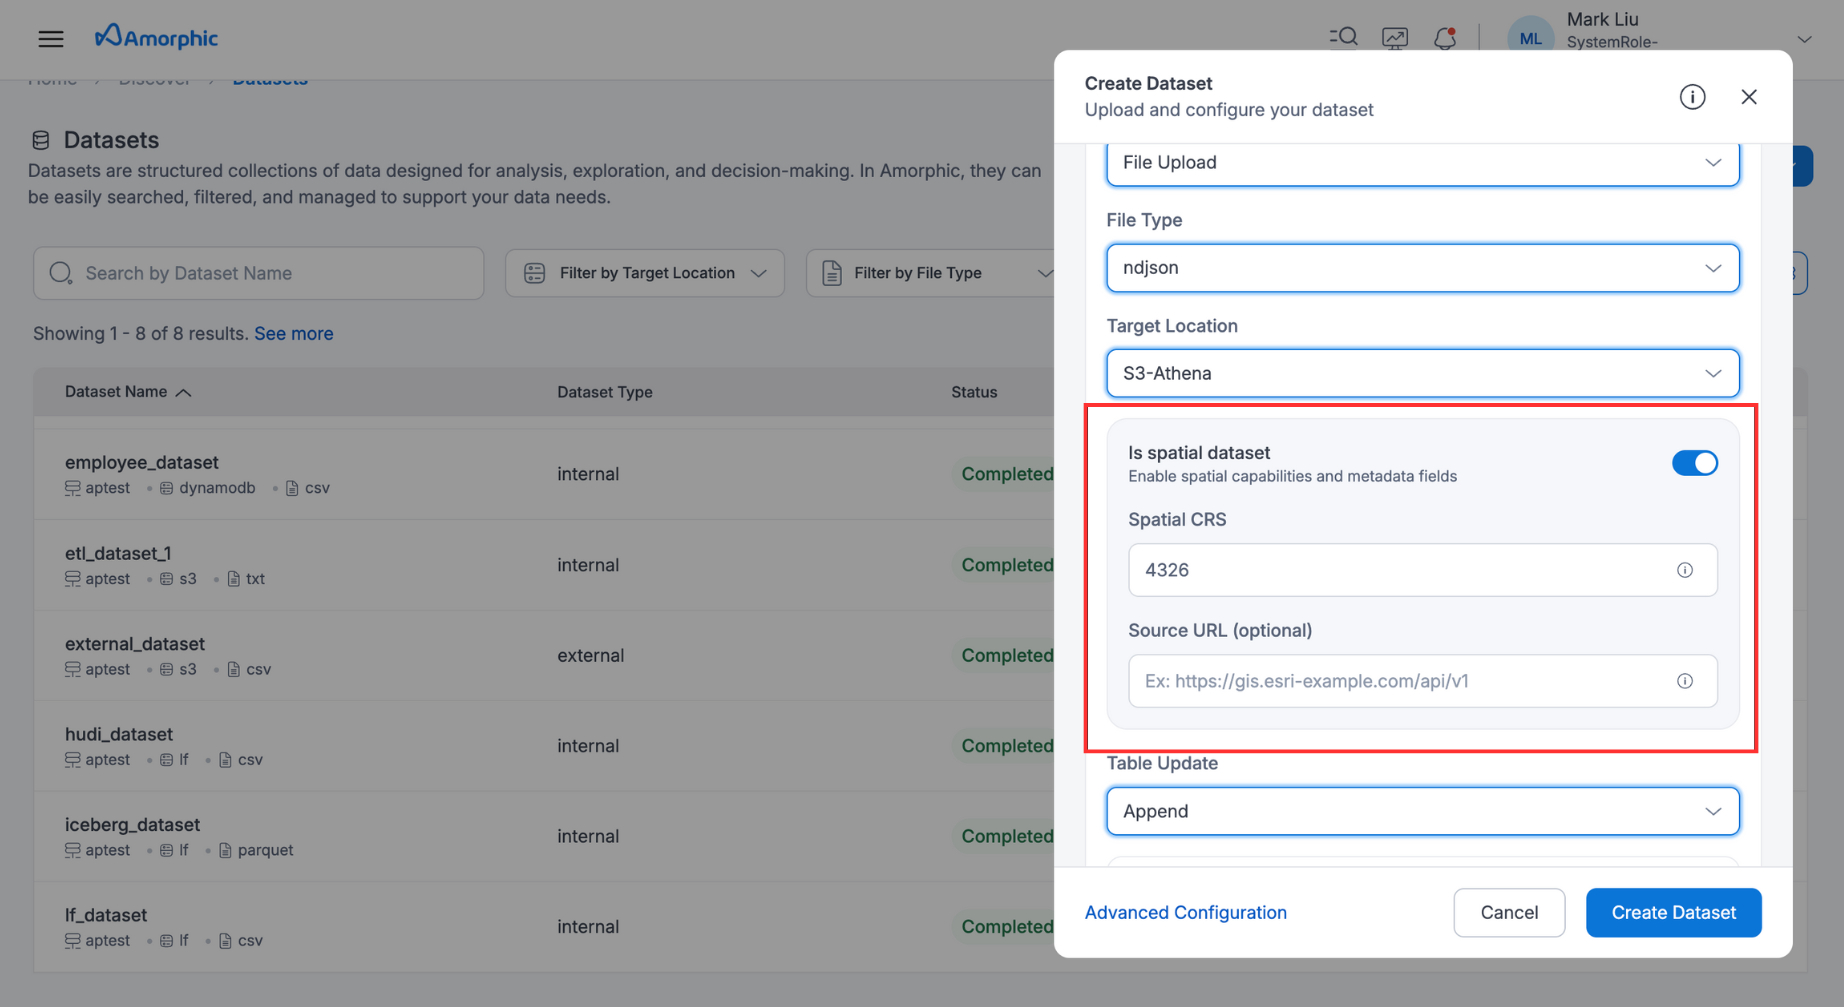Image resolution: width=1844 pixels, height=1007 pixels.
Task: Click the Spatial CRS info icon
Action: coord(1685,570)
